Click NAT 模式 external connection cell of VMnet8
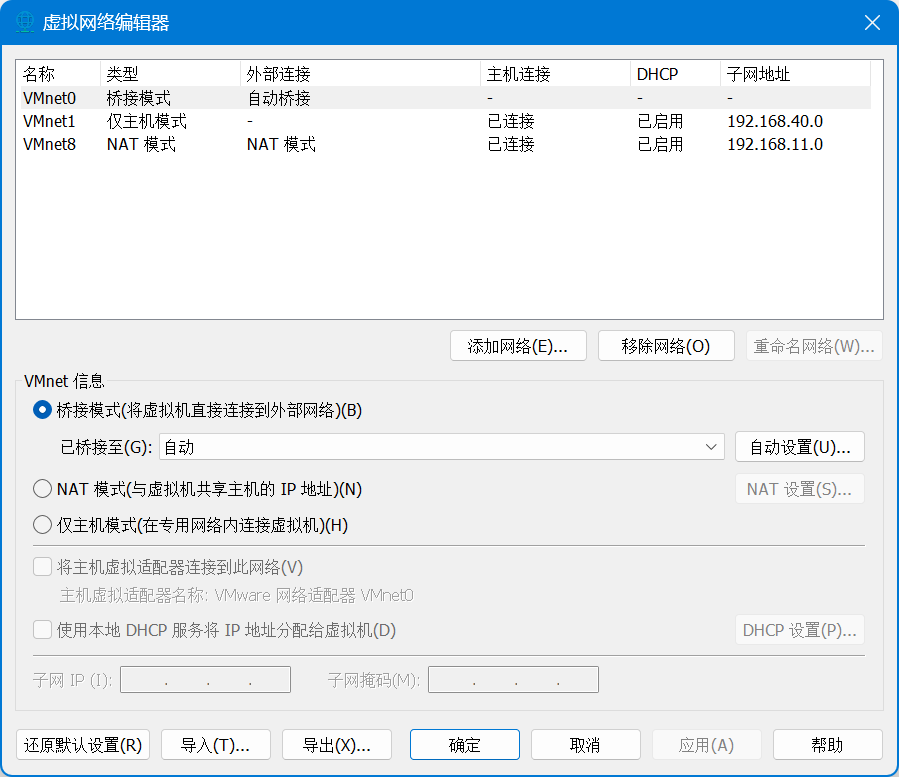 [x=281, y=144]
